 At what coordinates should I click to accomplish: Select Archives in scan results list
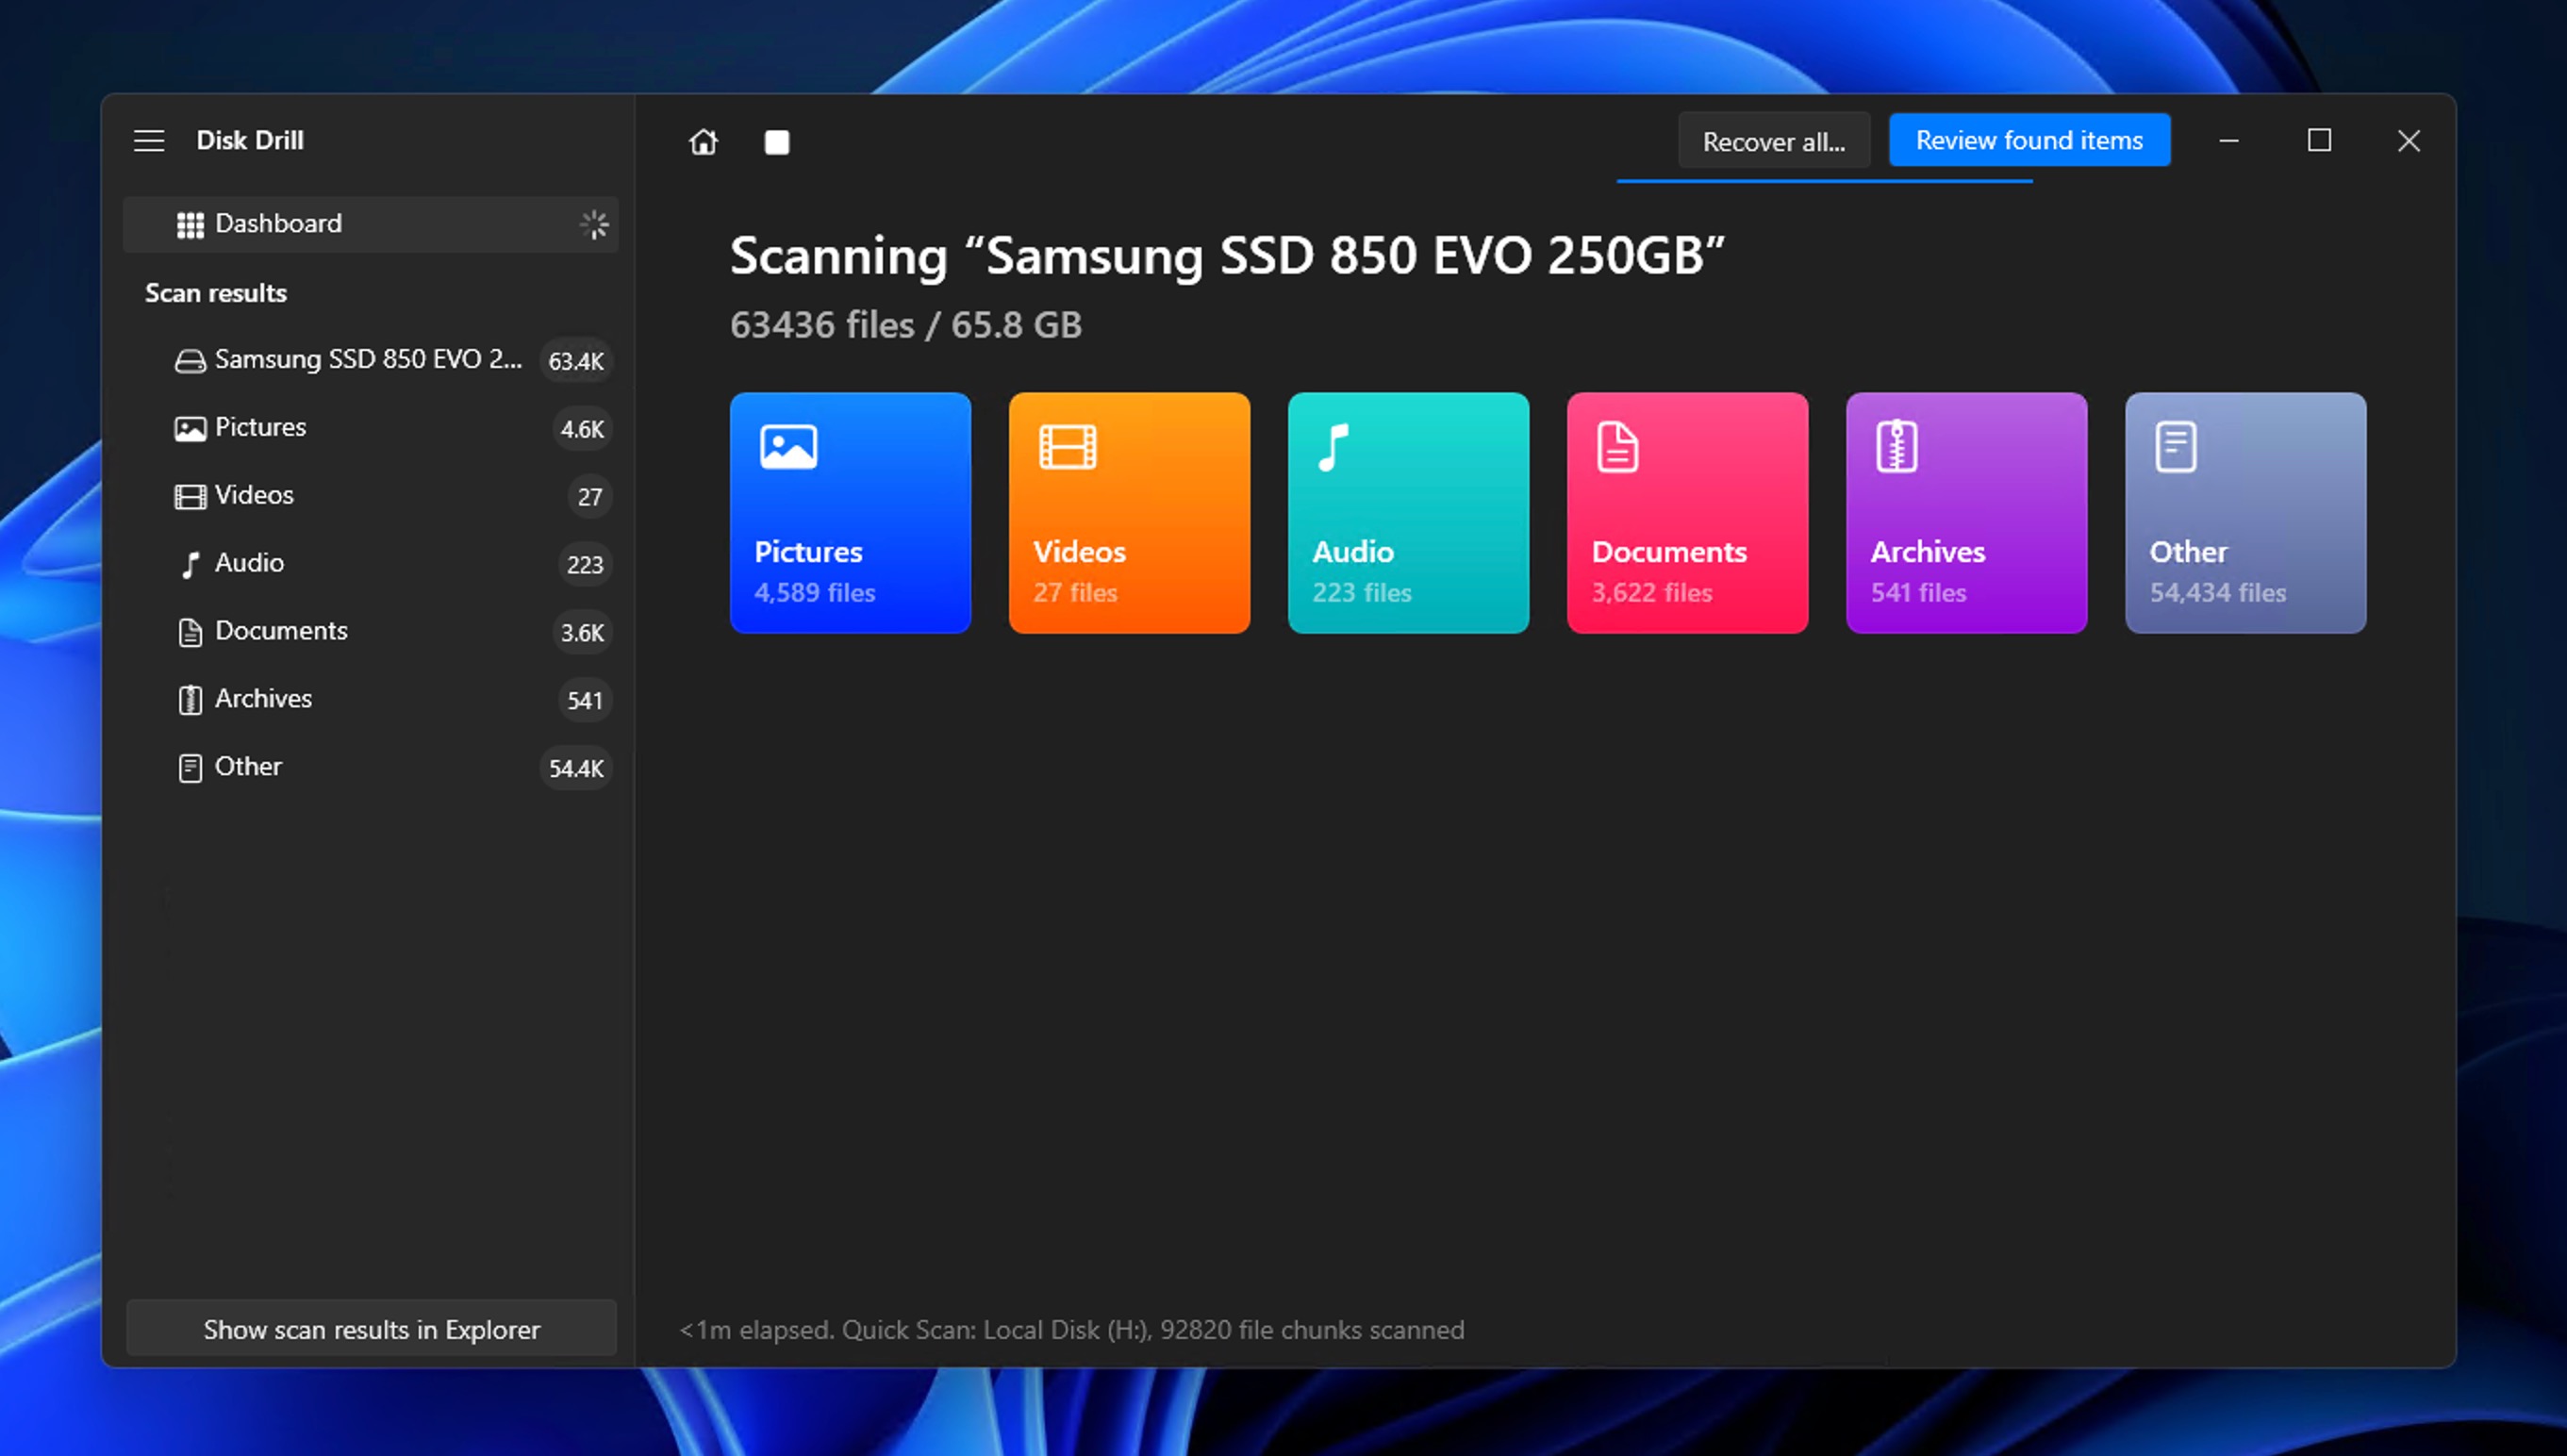click(x=371, y=700)
